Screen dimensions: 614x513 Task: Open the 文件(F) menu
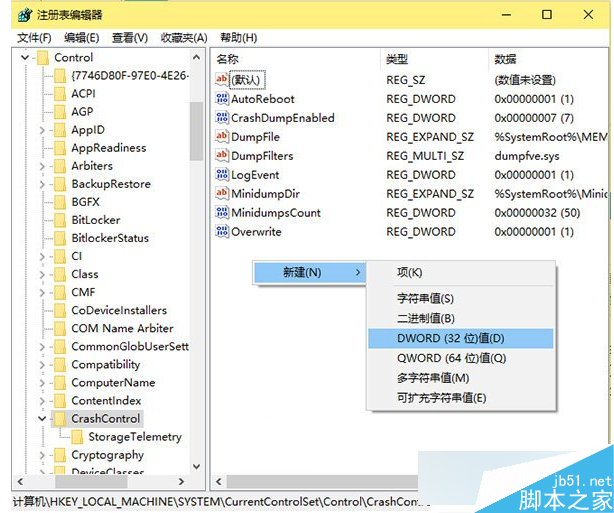click(34, 38)
